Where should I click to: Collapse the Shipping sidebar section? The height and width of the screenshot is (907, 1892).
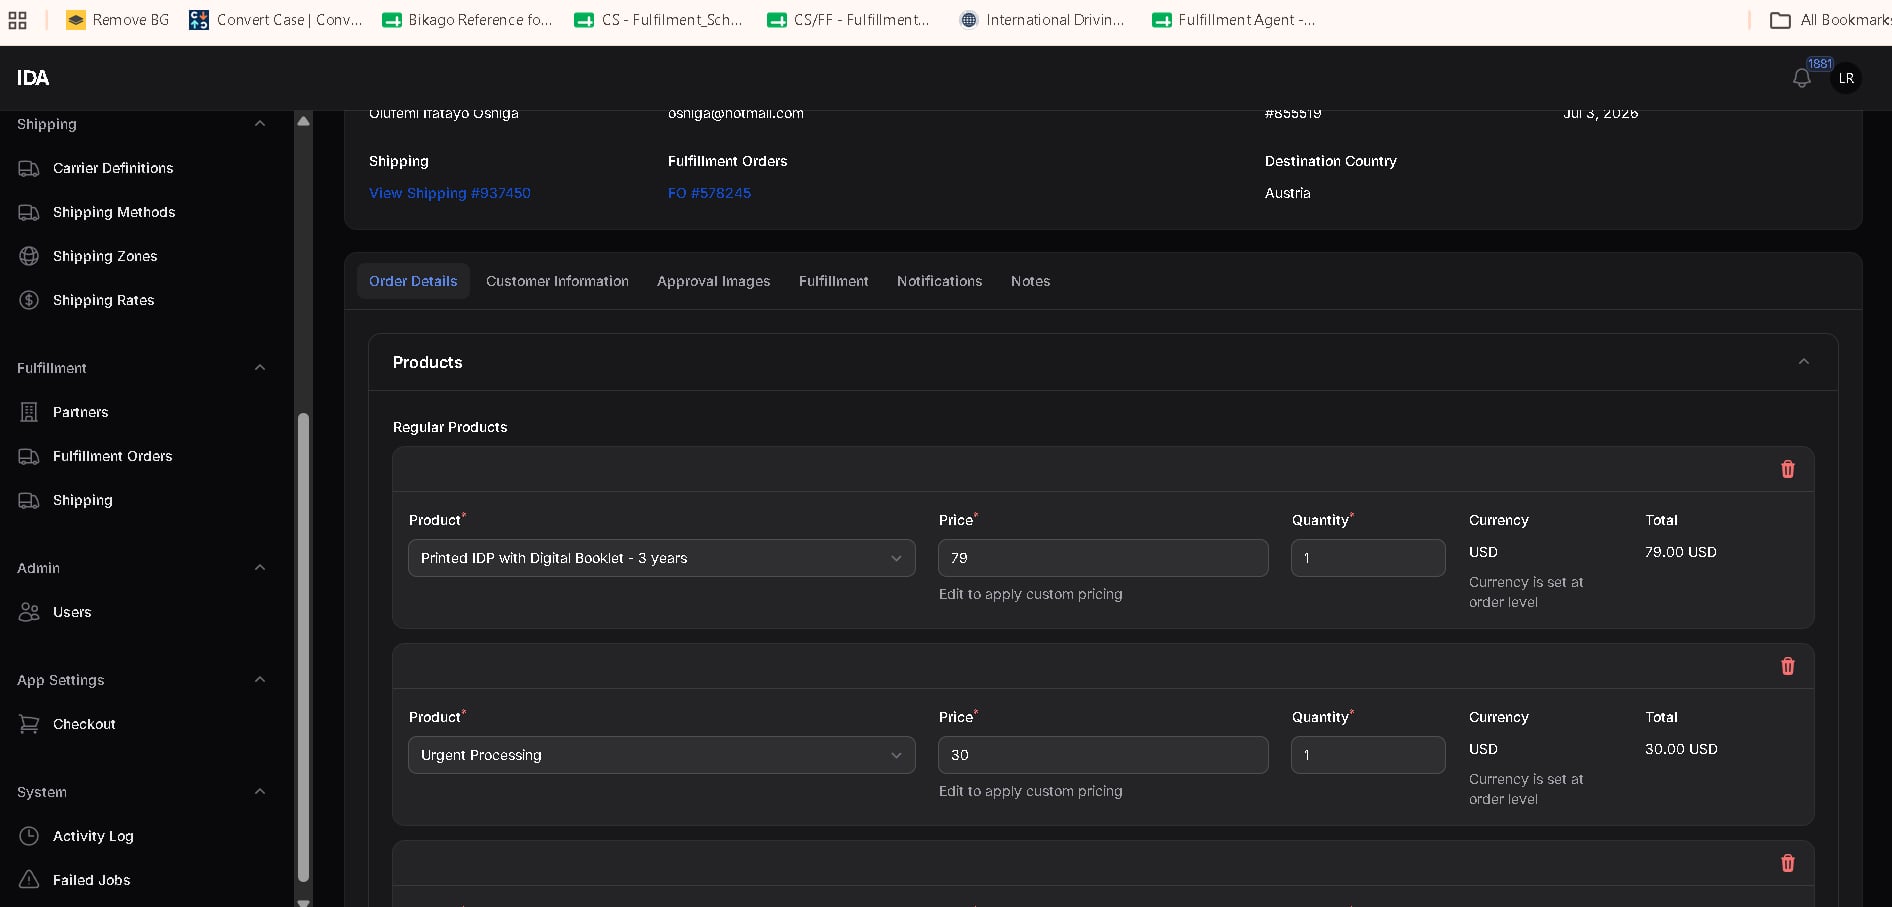[260, 124]
